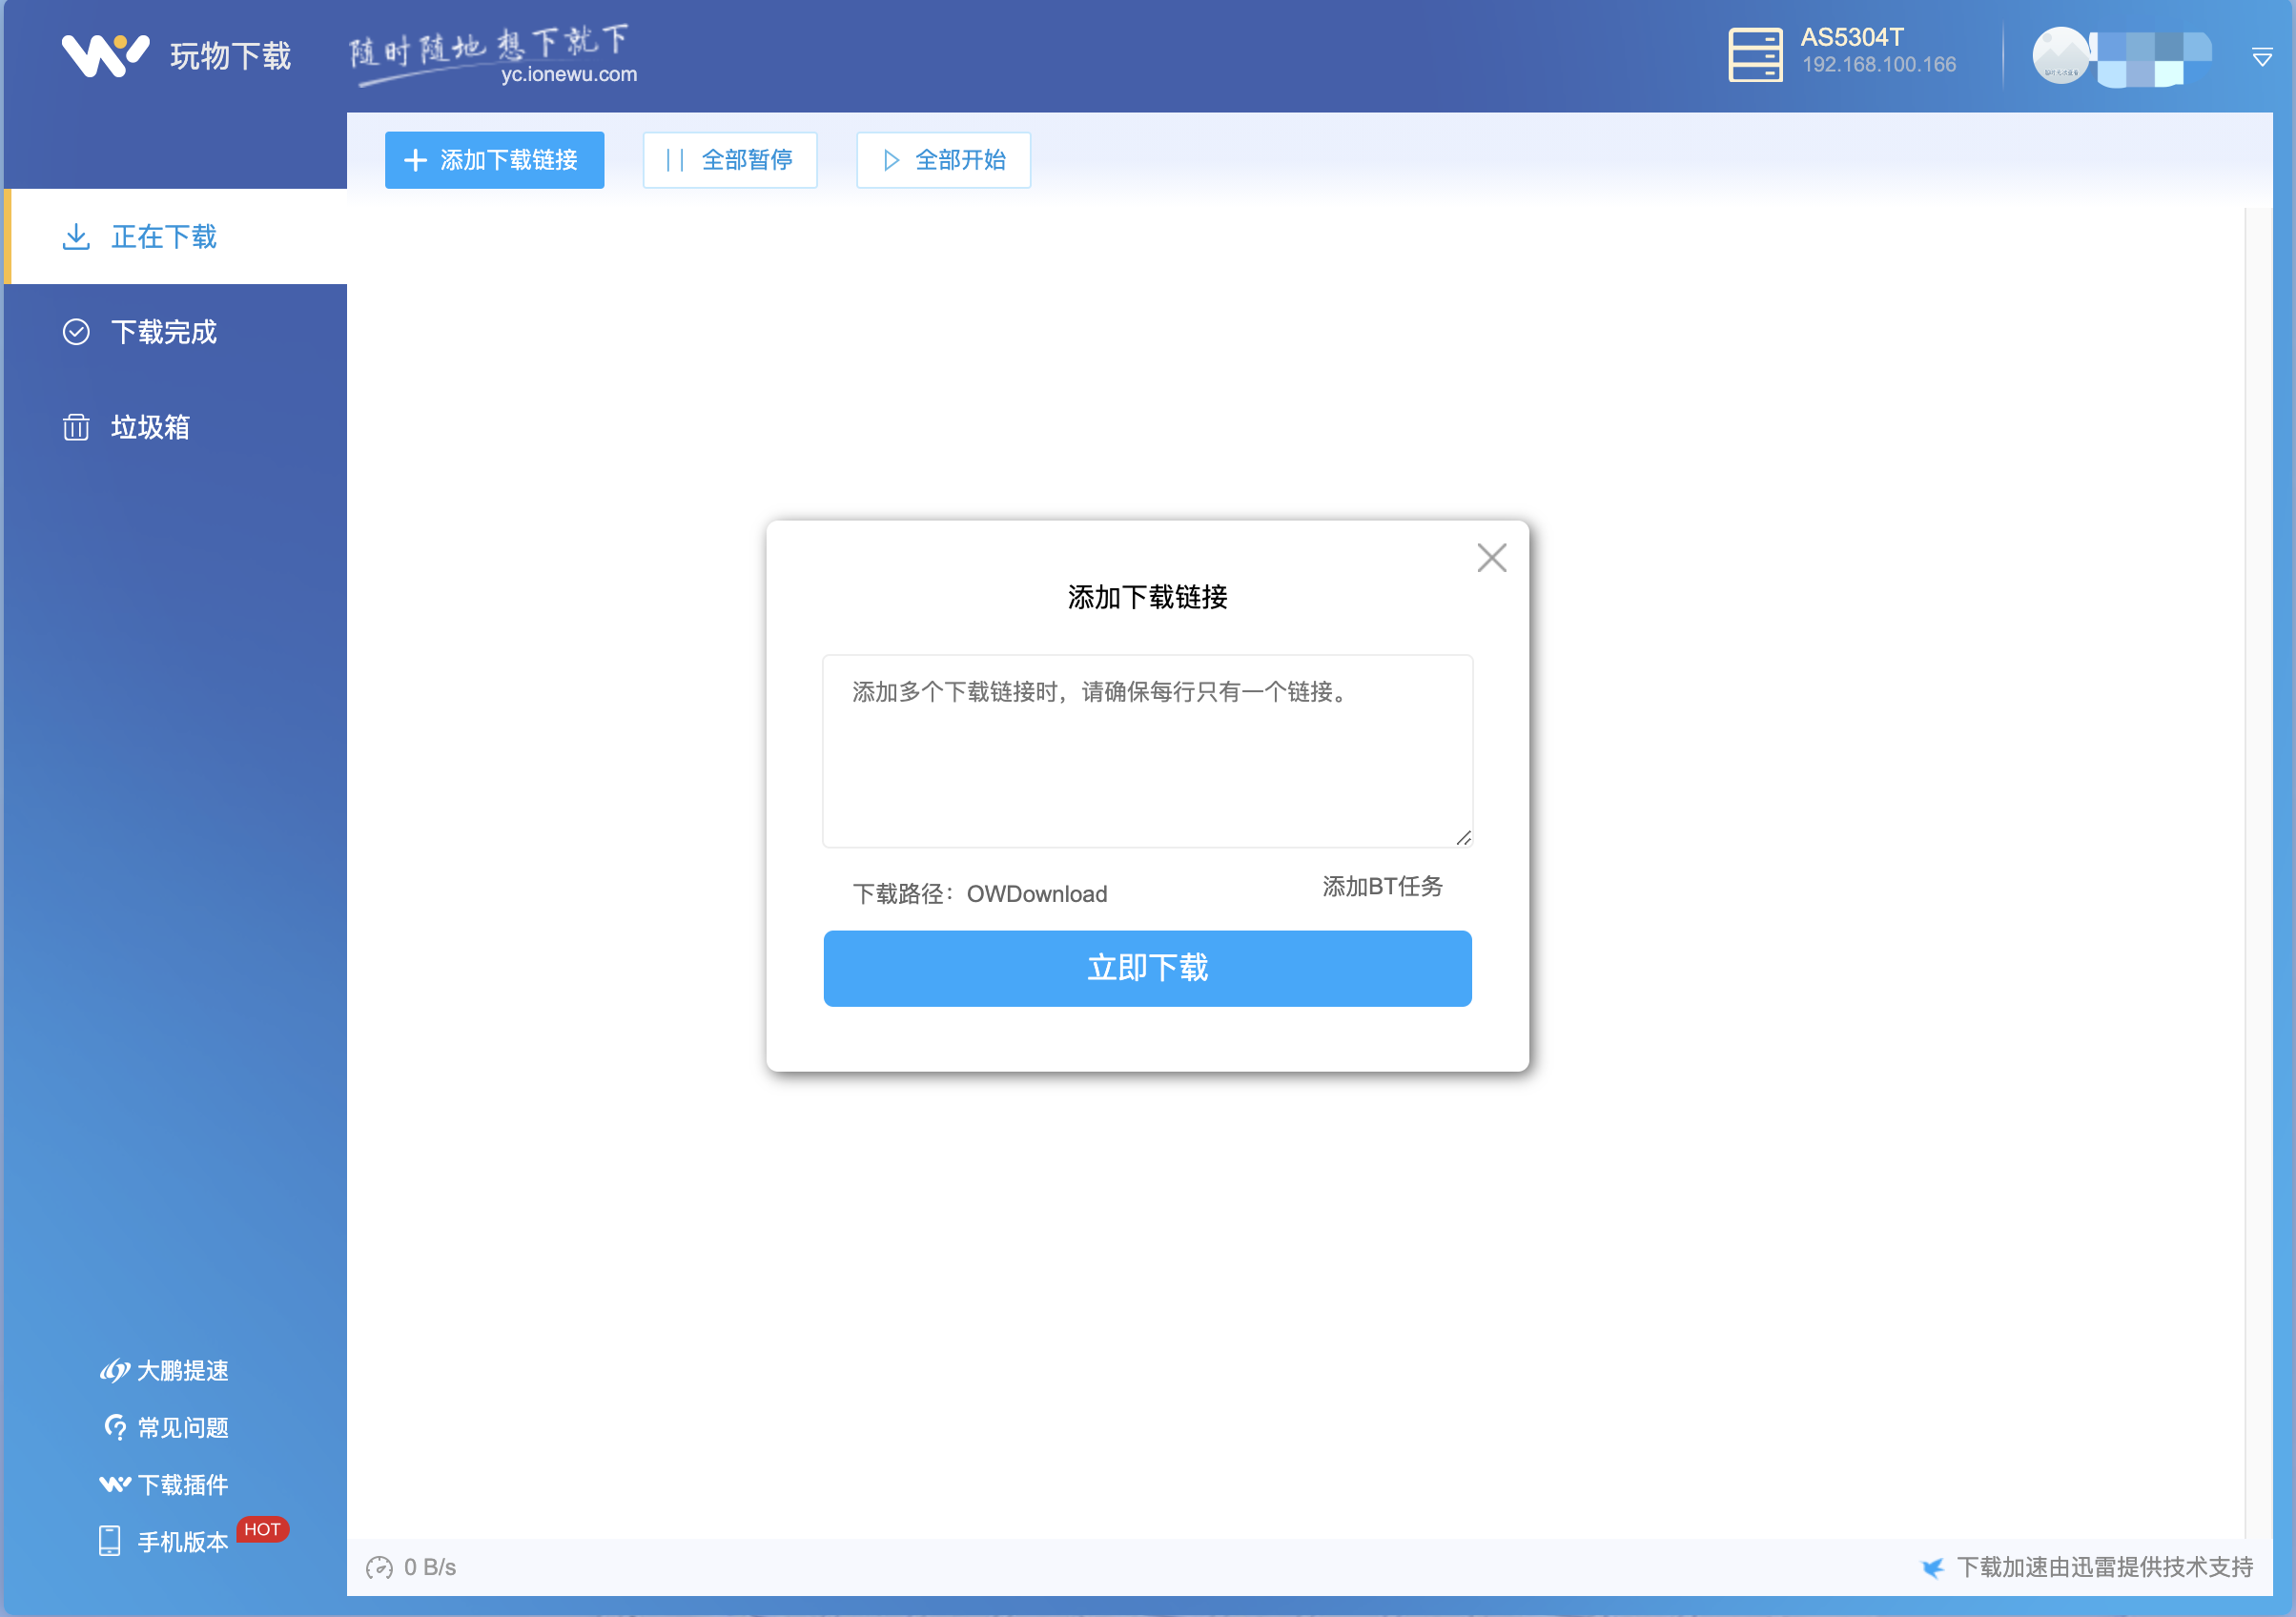Click the plus icon on 添加下载链接
This screenshot has height=1617, width=2296.
415,160
